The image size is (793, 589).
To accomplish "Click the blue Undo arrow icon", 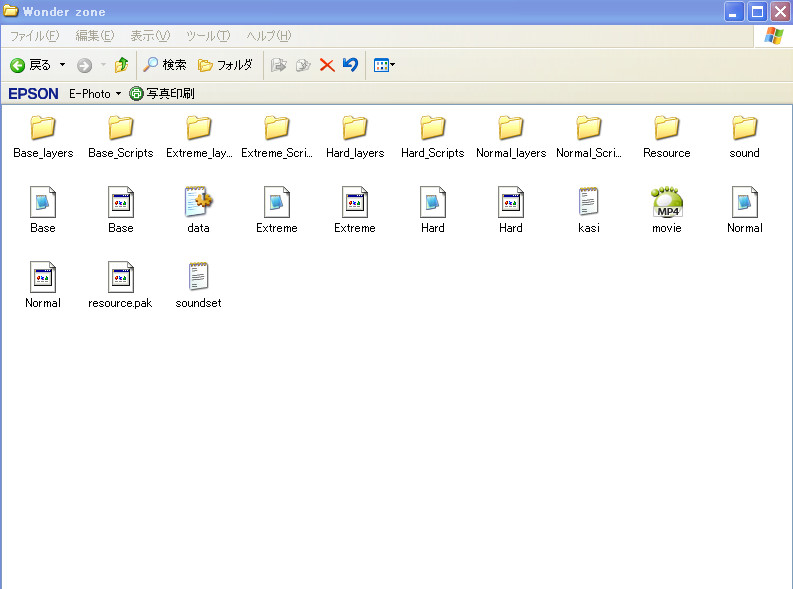I will pos(350,65).
